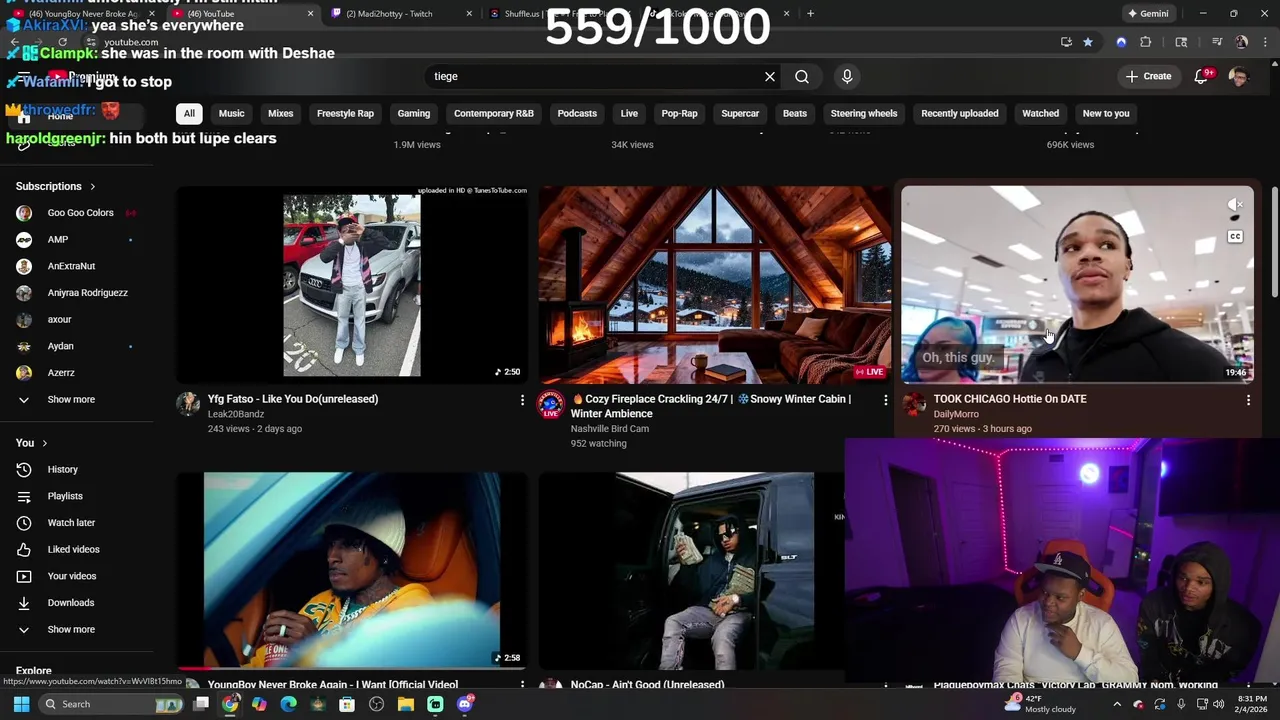1280x720 pixels.
Task: Open 'Yfg Fatso - Like You Do' title
Action: [x=292, y=399]
